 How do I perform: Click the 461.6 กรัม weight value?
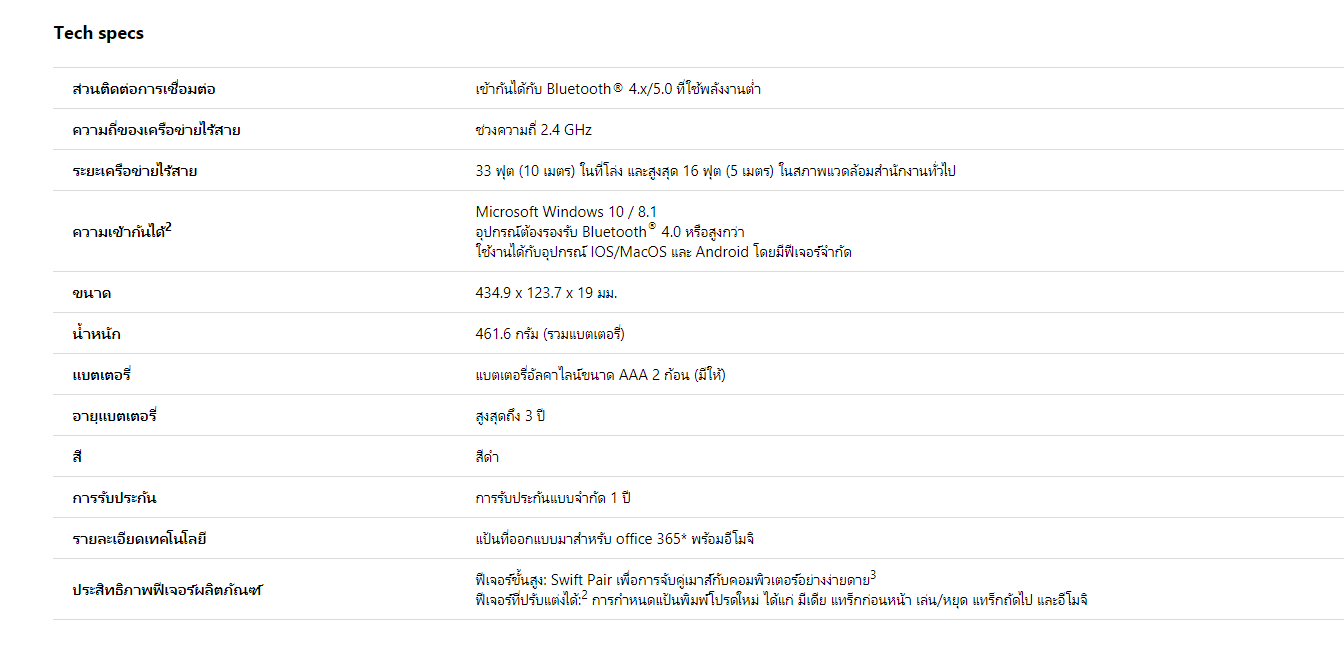(x=550, y=334)
